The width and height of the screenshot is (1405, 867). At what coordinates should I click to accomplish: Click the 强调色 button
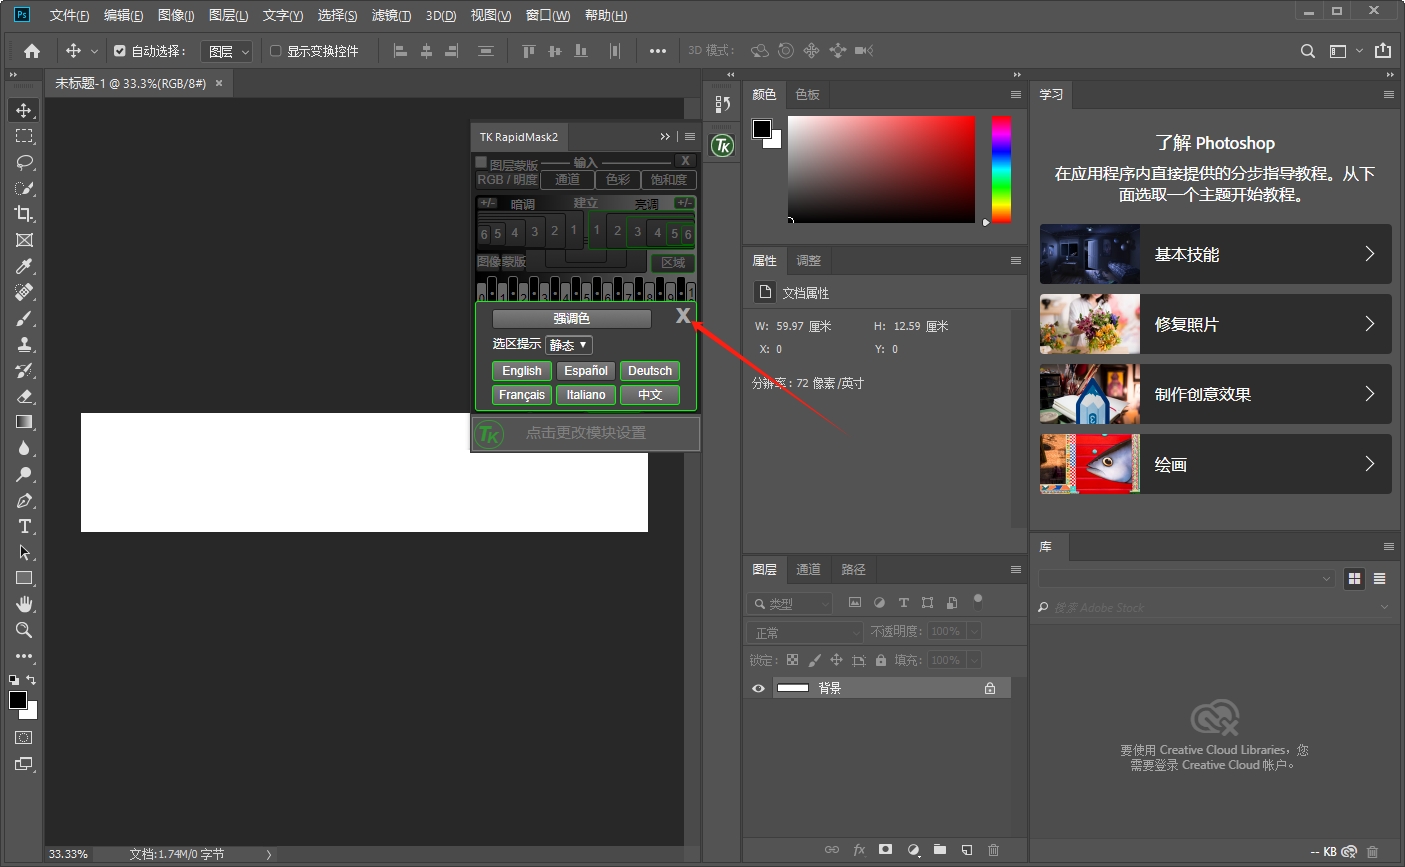pyautogui.click(x=571, y=318)
